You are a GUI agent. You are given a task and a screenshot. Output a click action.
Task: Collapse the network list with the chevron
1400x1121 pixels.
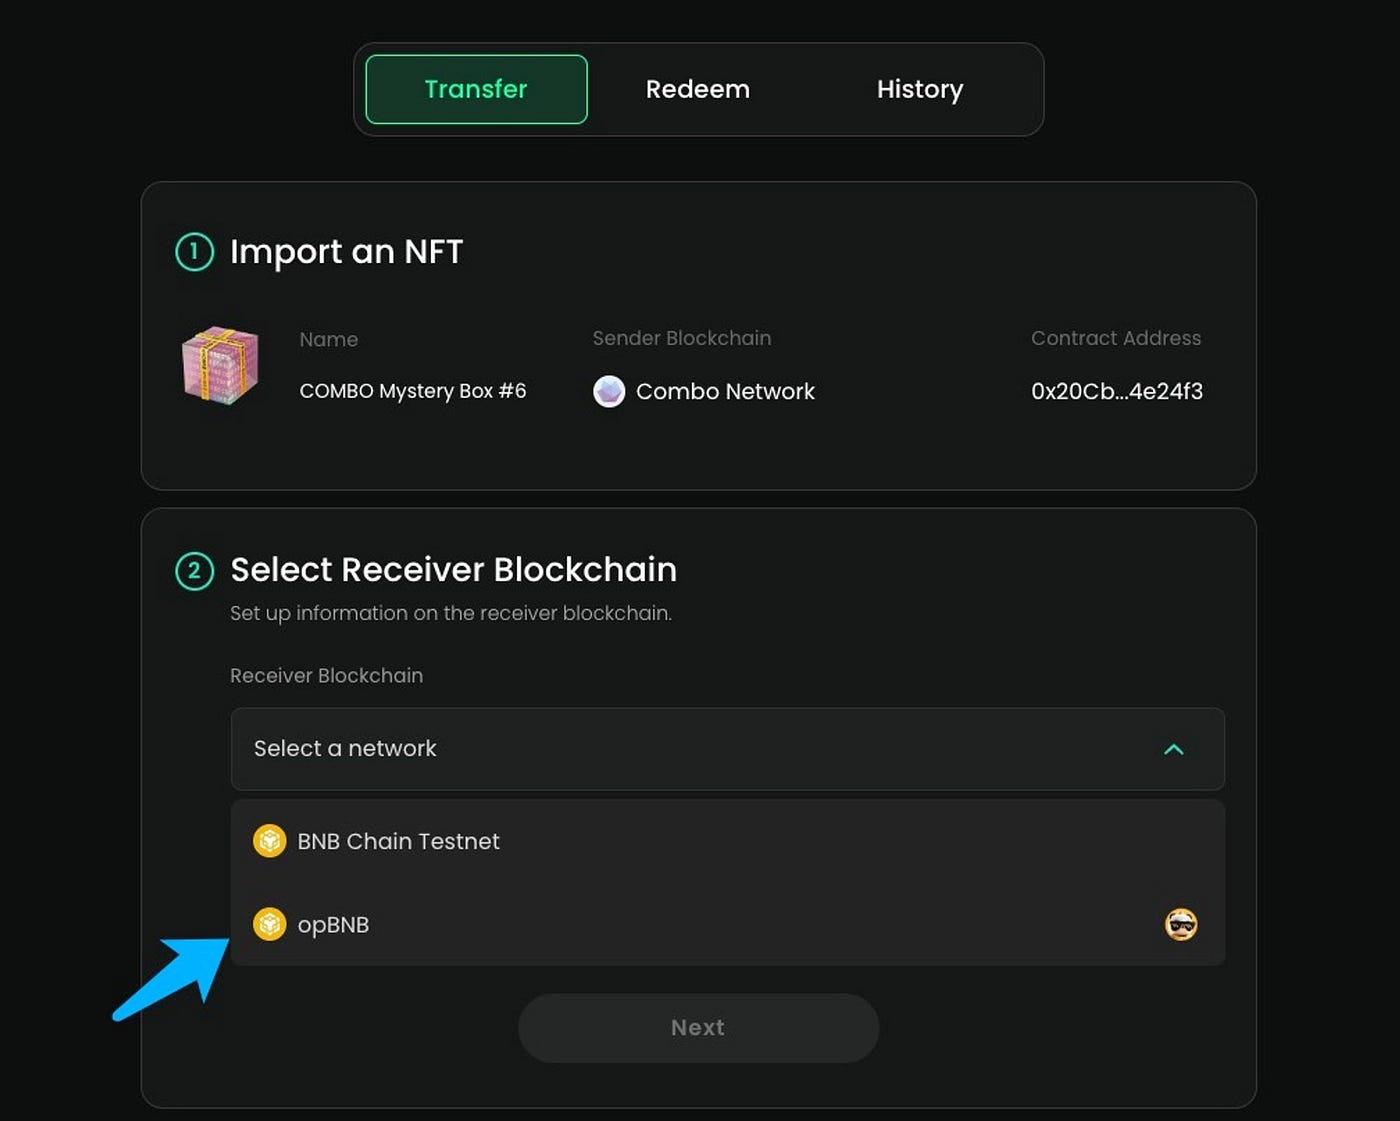(1174, 749)
